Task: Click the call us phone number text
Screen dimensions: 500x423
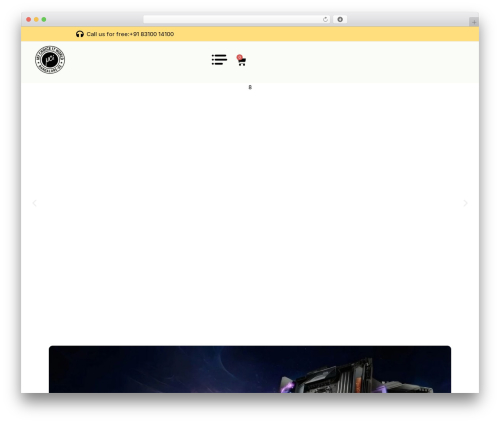Action: [130, 34]
